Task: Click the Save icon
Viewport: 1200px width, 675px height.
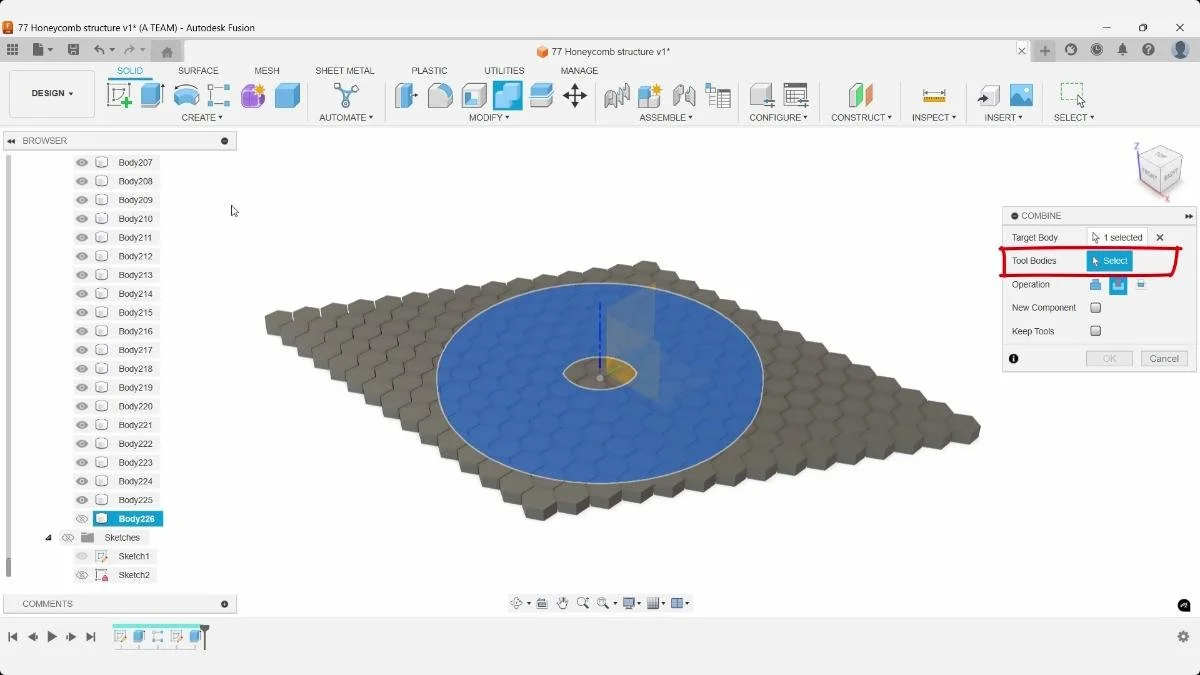Action: tap(73, 50)
